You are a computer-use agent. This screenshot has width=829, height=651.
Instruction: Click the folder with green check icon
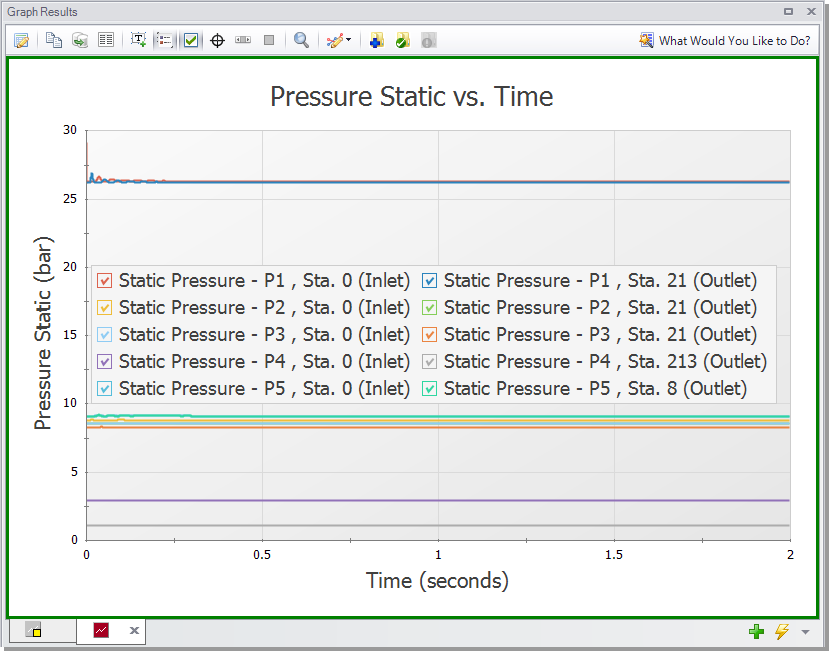pos(403,40)
